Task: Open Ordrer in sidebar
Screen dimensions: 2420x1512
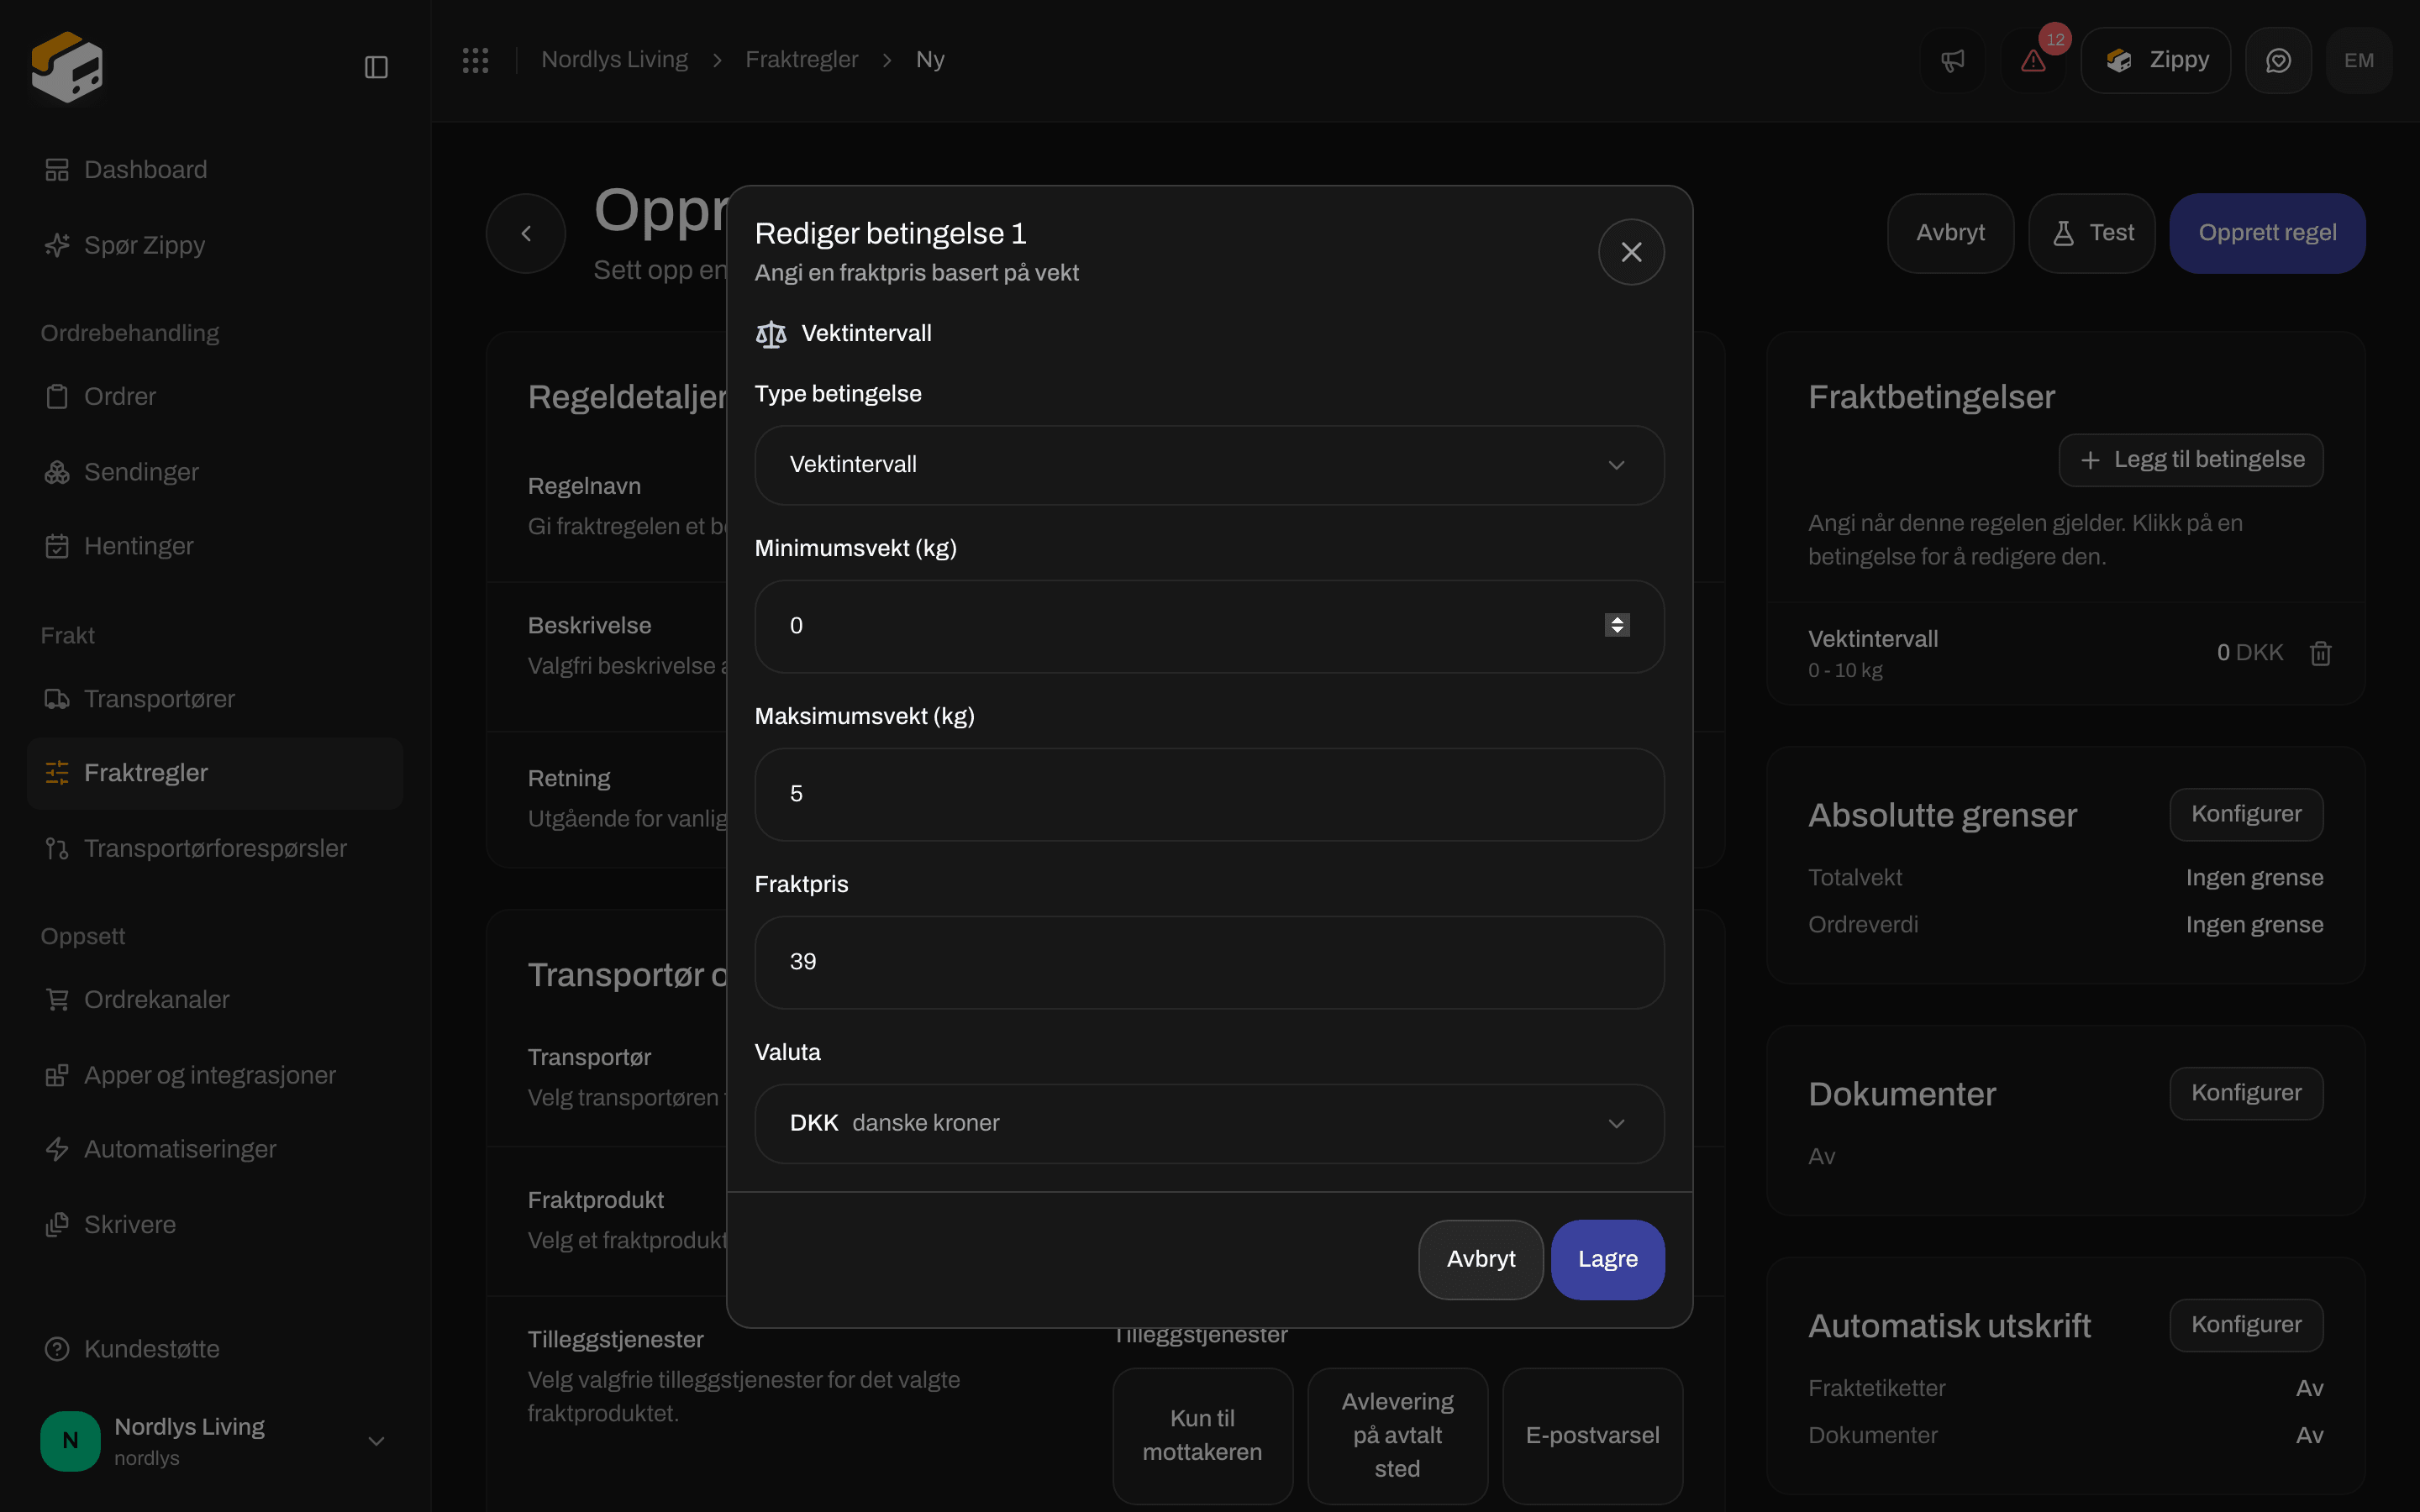Action: (215, 397)
